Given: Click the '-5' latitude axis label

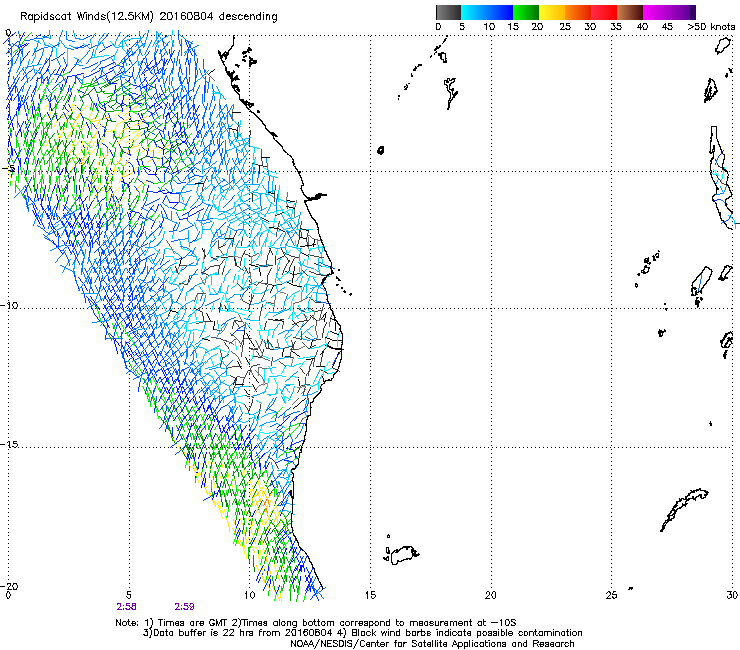Looking at the screenshot, I should [x=9, y=169].
